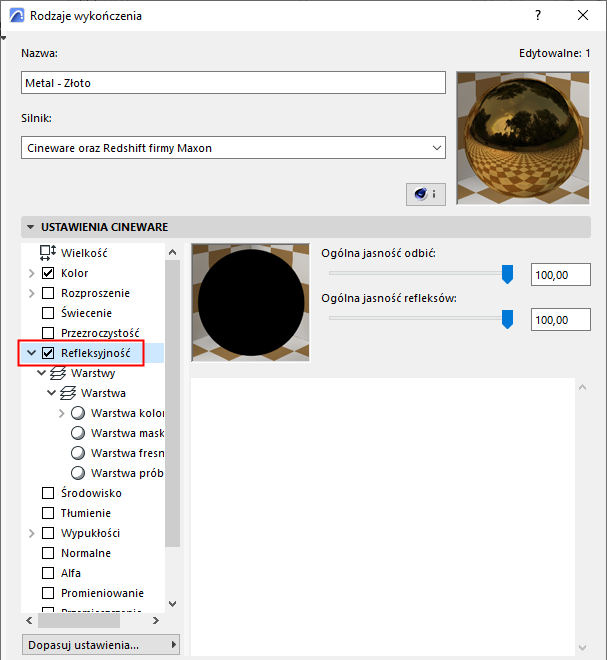The image size is (607, 660).
Task: Click the Edytowalne: 1 text
Action: coord(554,53)
